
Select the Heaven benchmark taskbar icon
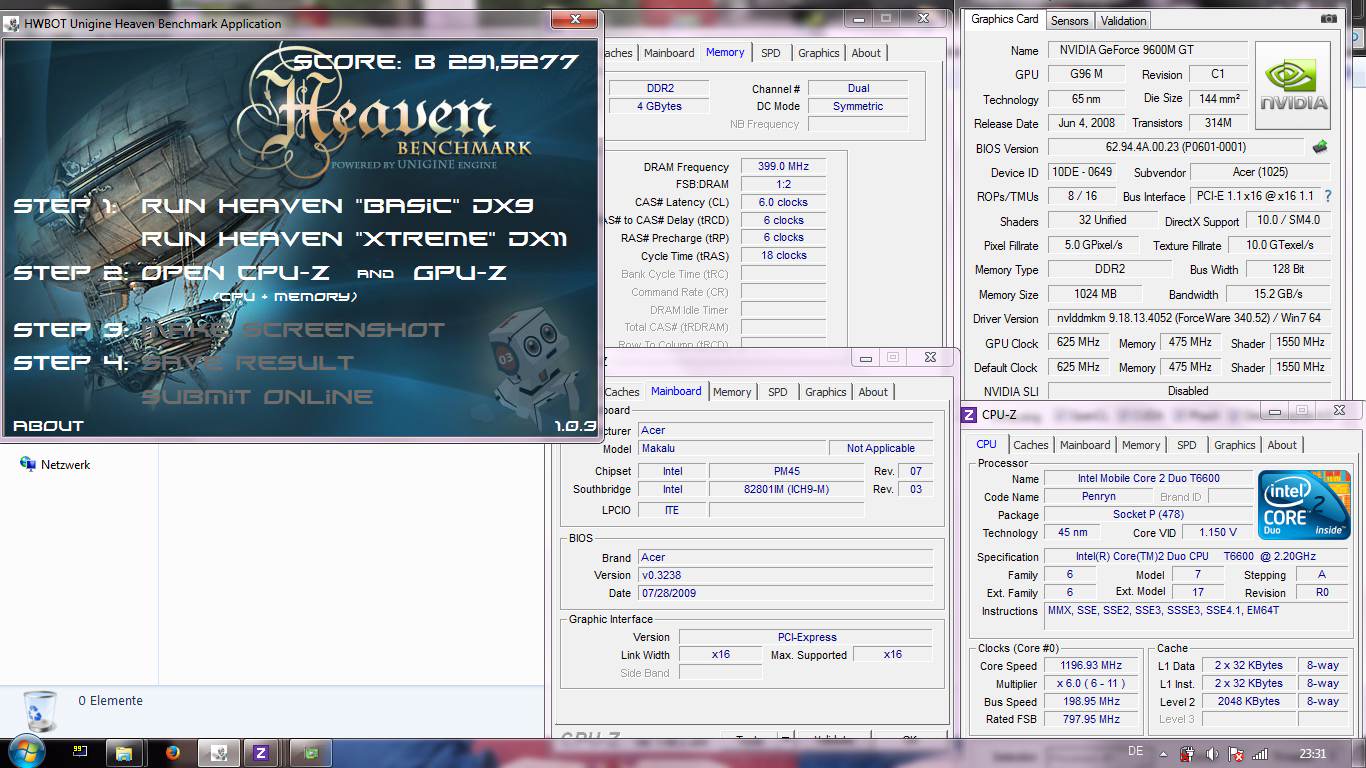click(x=218, y=752)
